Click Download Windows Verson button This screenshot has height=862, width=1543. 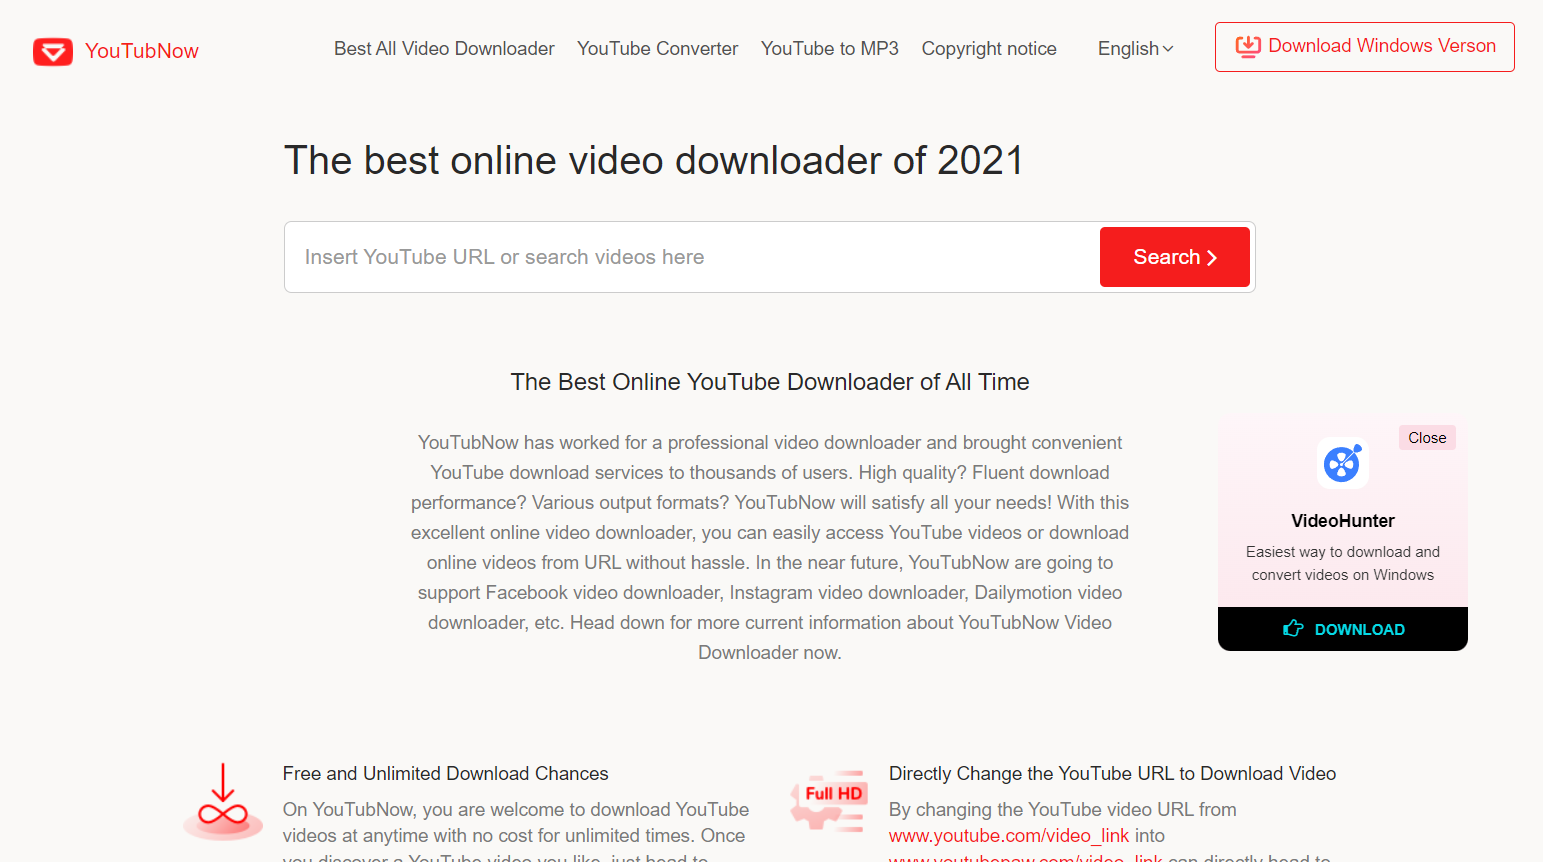[x=1365, y=47]
